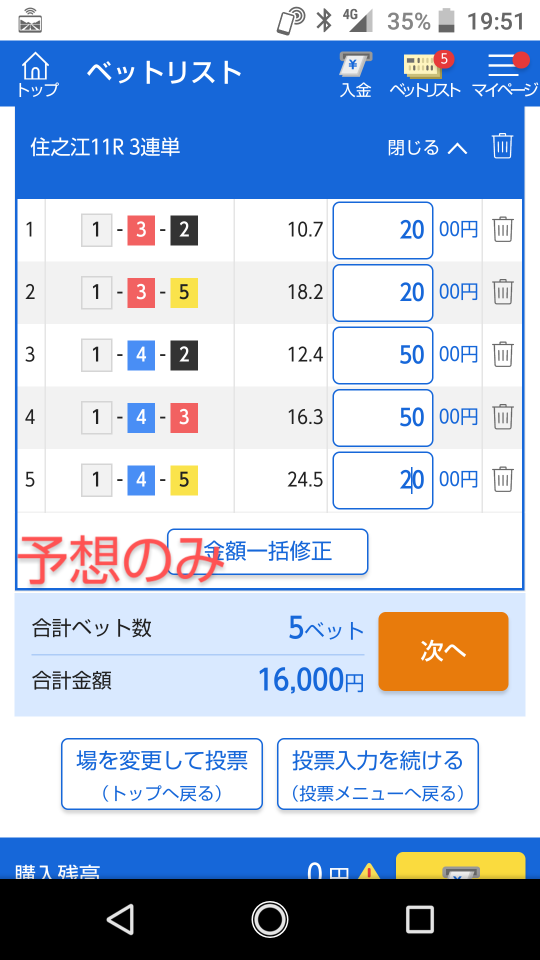Remove bet row 1-4-2 via trash icon

click(x=503, y=354)
